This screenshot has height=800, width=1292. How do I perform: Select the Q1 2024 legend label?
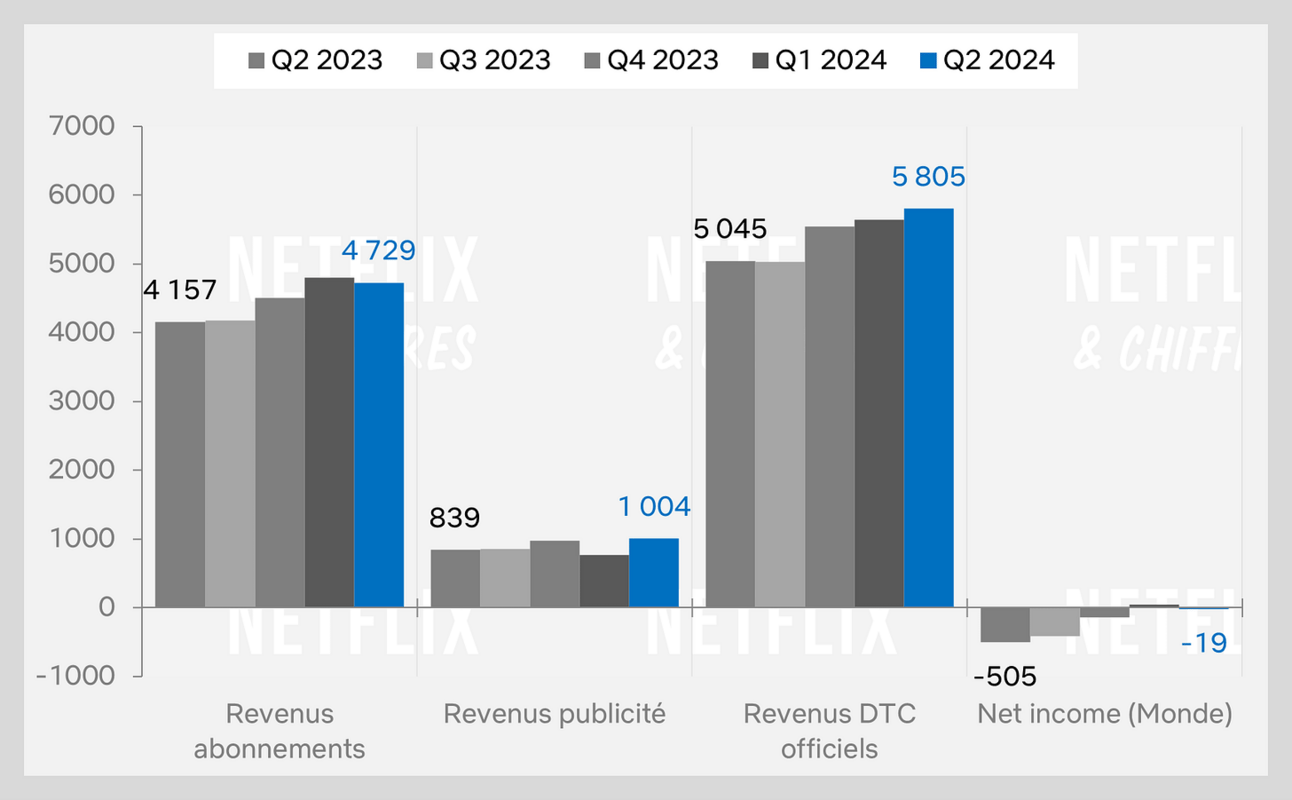830,60
